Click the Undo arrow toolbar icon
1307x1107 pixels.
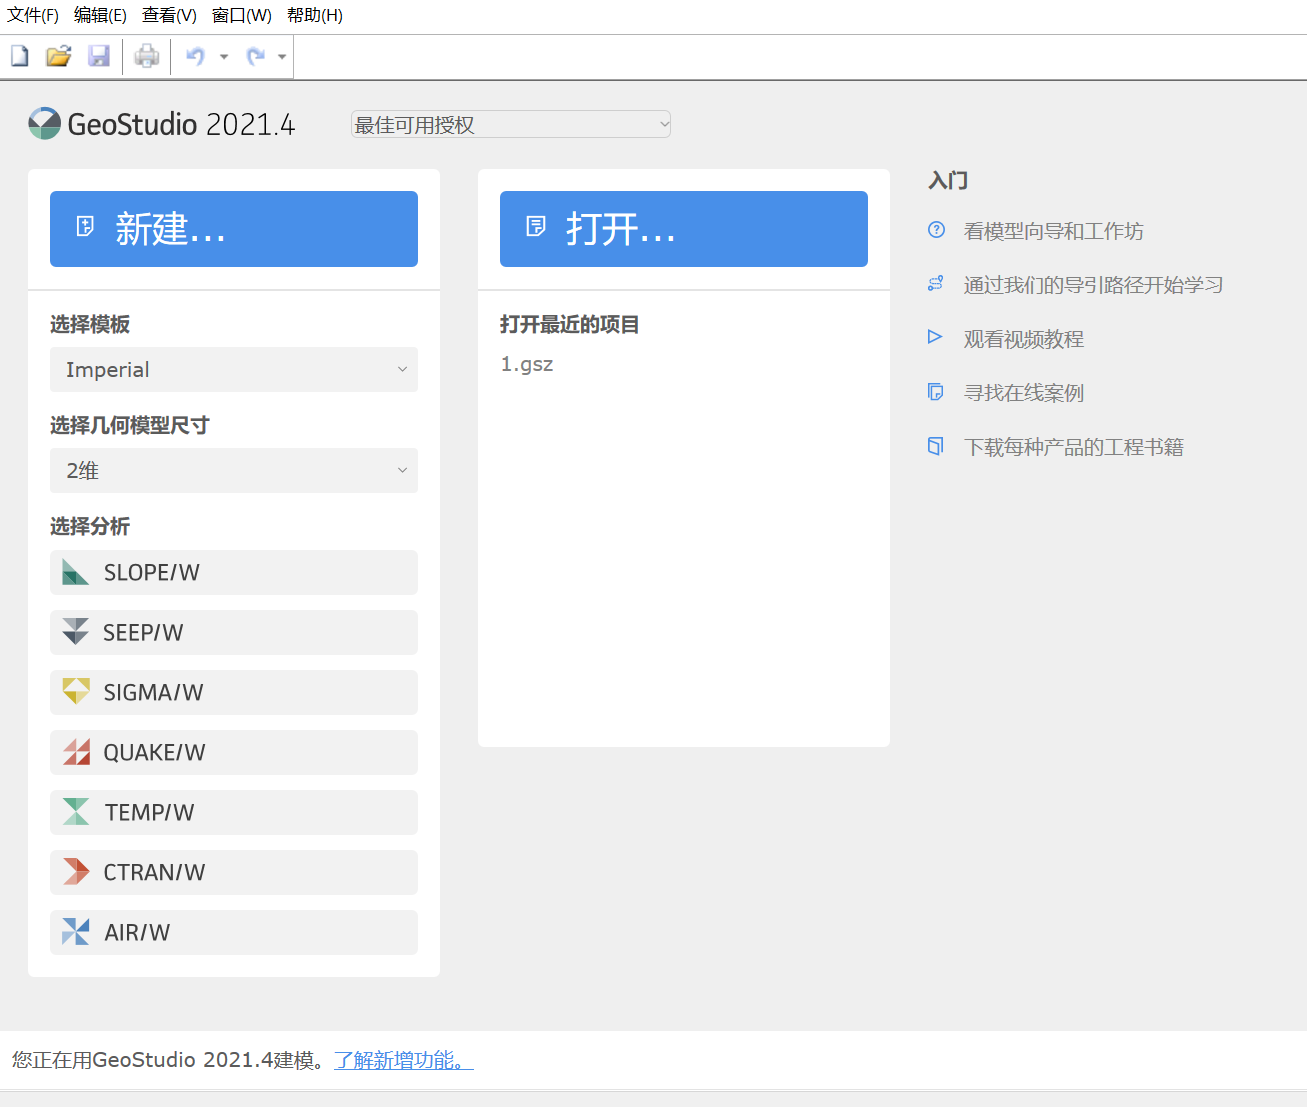[196, 56]
